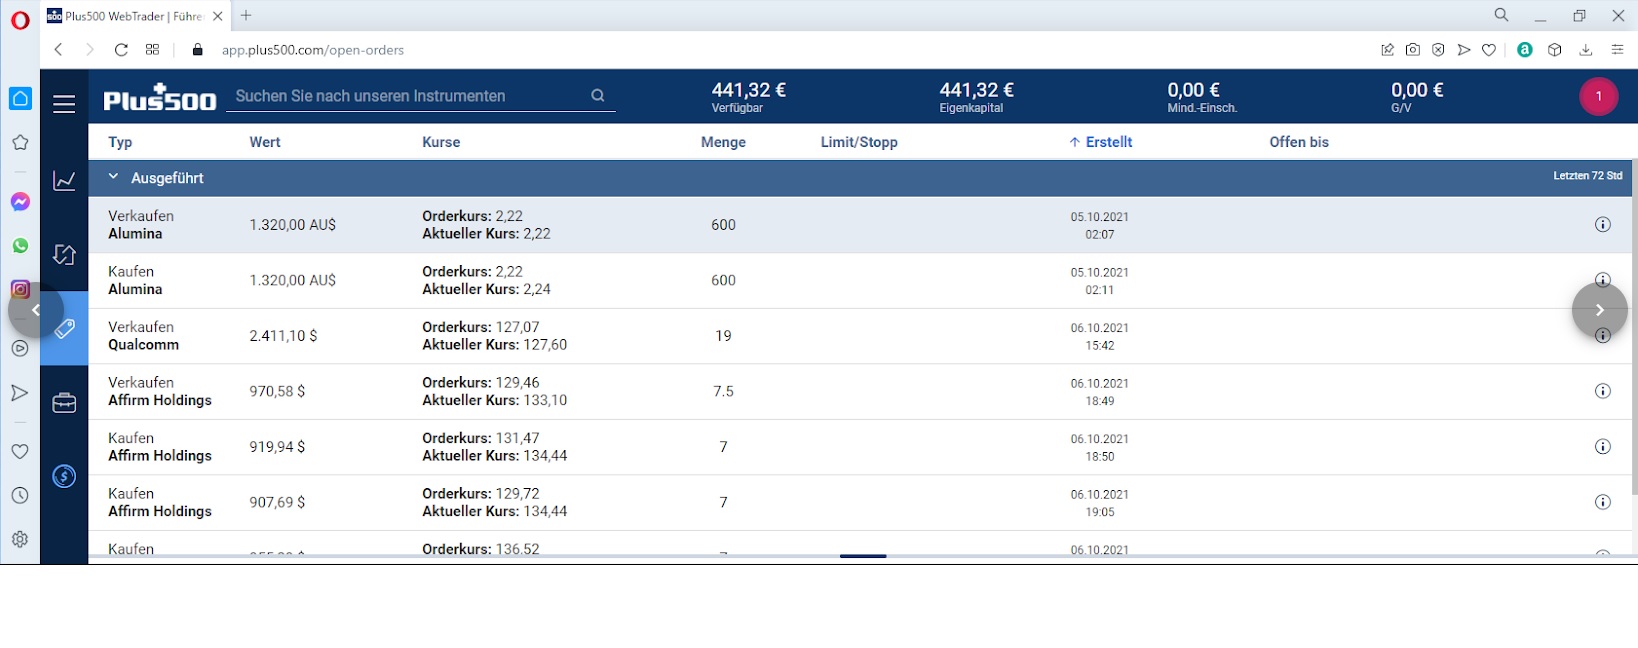Open Facebook Messenger in Opera sidebar

pyautogui.click(x=20, y=202)
